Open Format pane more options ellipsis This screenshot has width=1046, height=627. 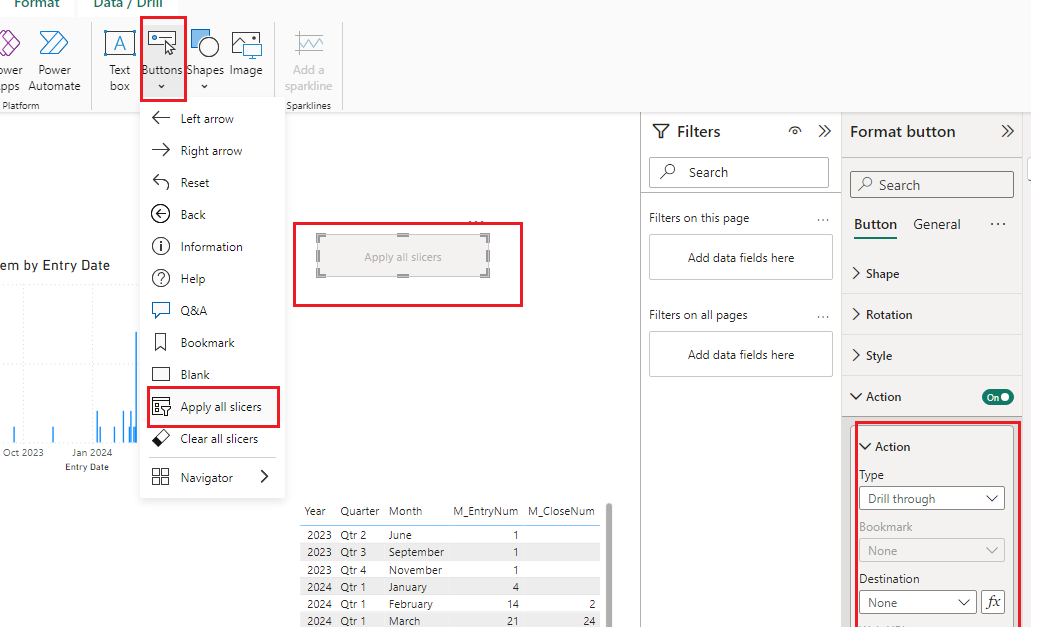tap(998, 224)
